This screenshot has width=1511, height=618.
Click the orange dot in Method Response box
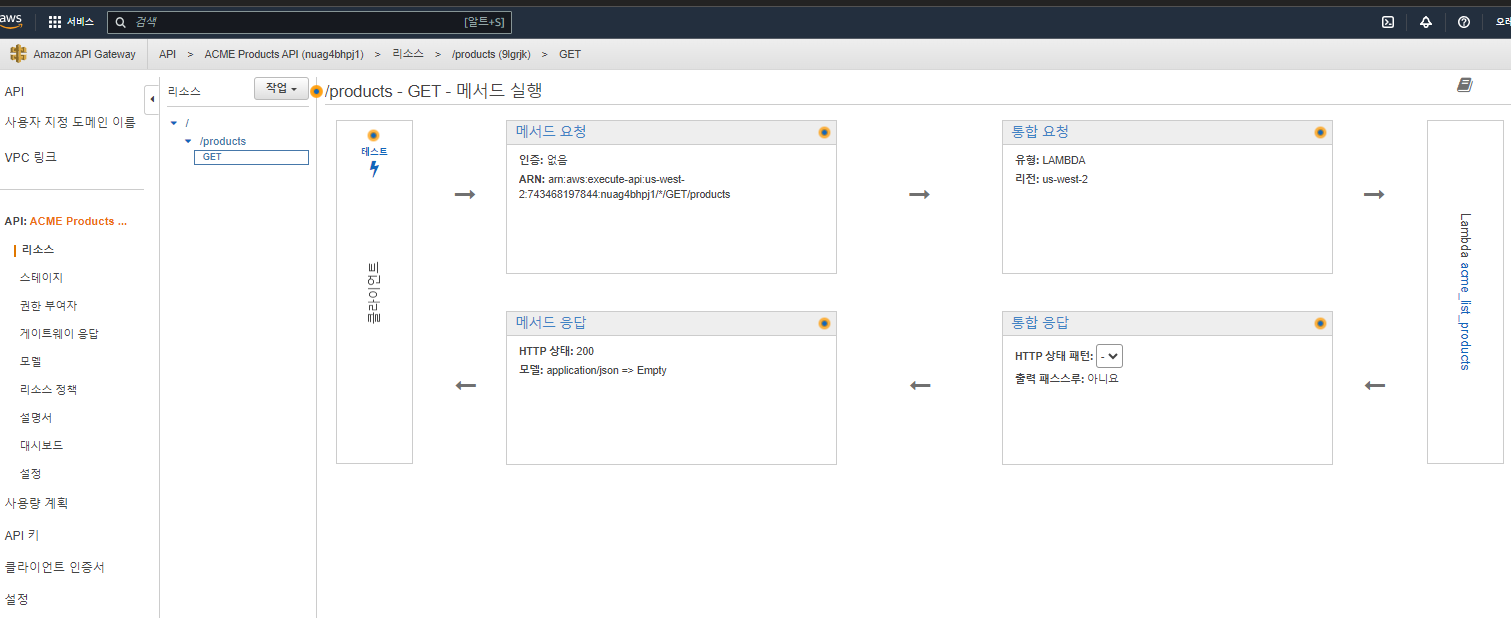(x=824, y=323)
